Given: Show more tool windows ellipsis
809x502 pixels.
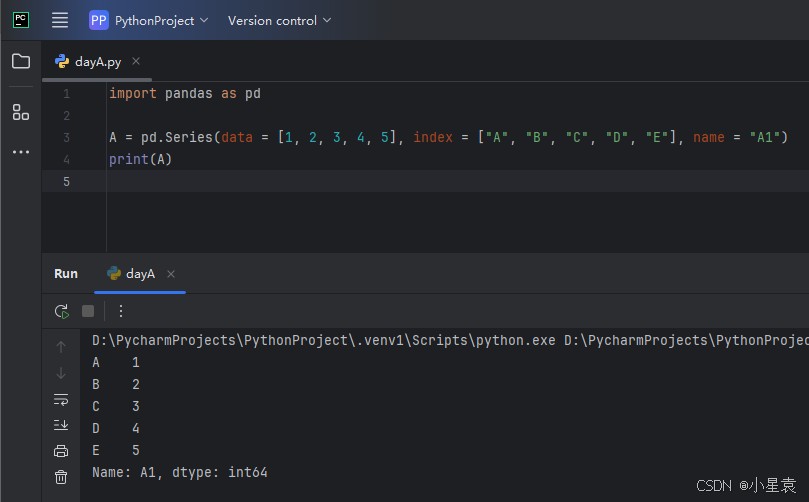Looking at the screenshot, I should 21,152.
